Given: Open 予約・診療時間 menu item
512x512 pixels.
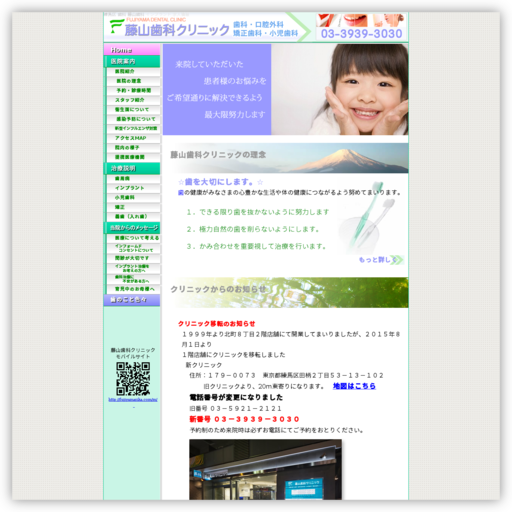Looking at the screenshot, I should 133,91.
